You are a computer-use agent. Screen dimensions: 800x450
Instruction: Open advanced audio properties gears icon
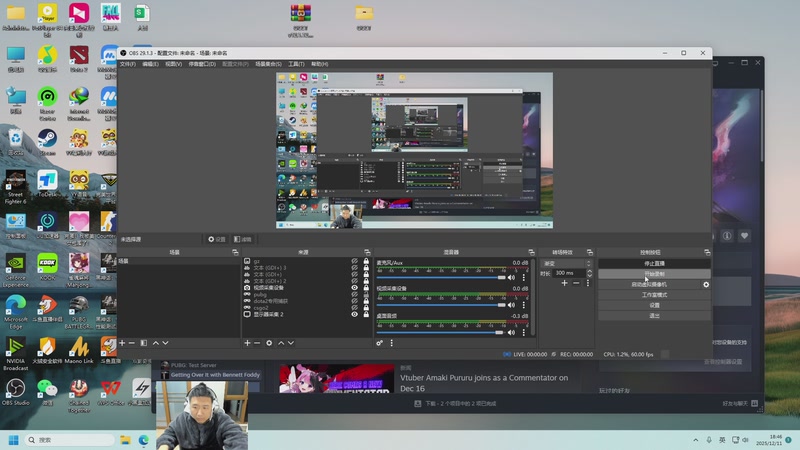(x=380, y=343)
